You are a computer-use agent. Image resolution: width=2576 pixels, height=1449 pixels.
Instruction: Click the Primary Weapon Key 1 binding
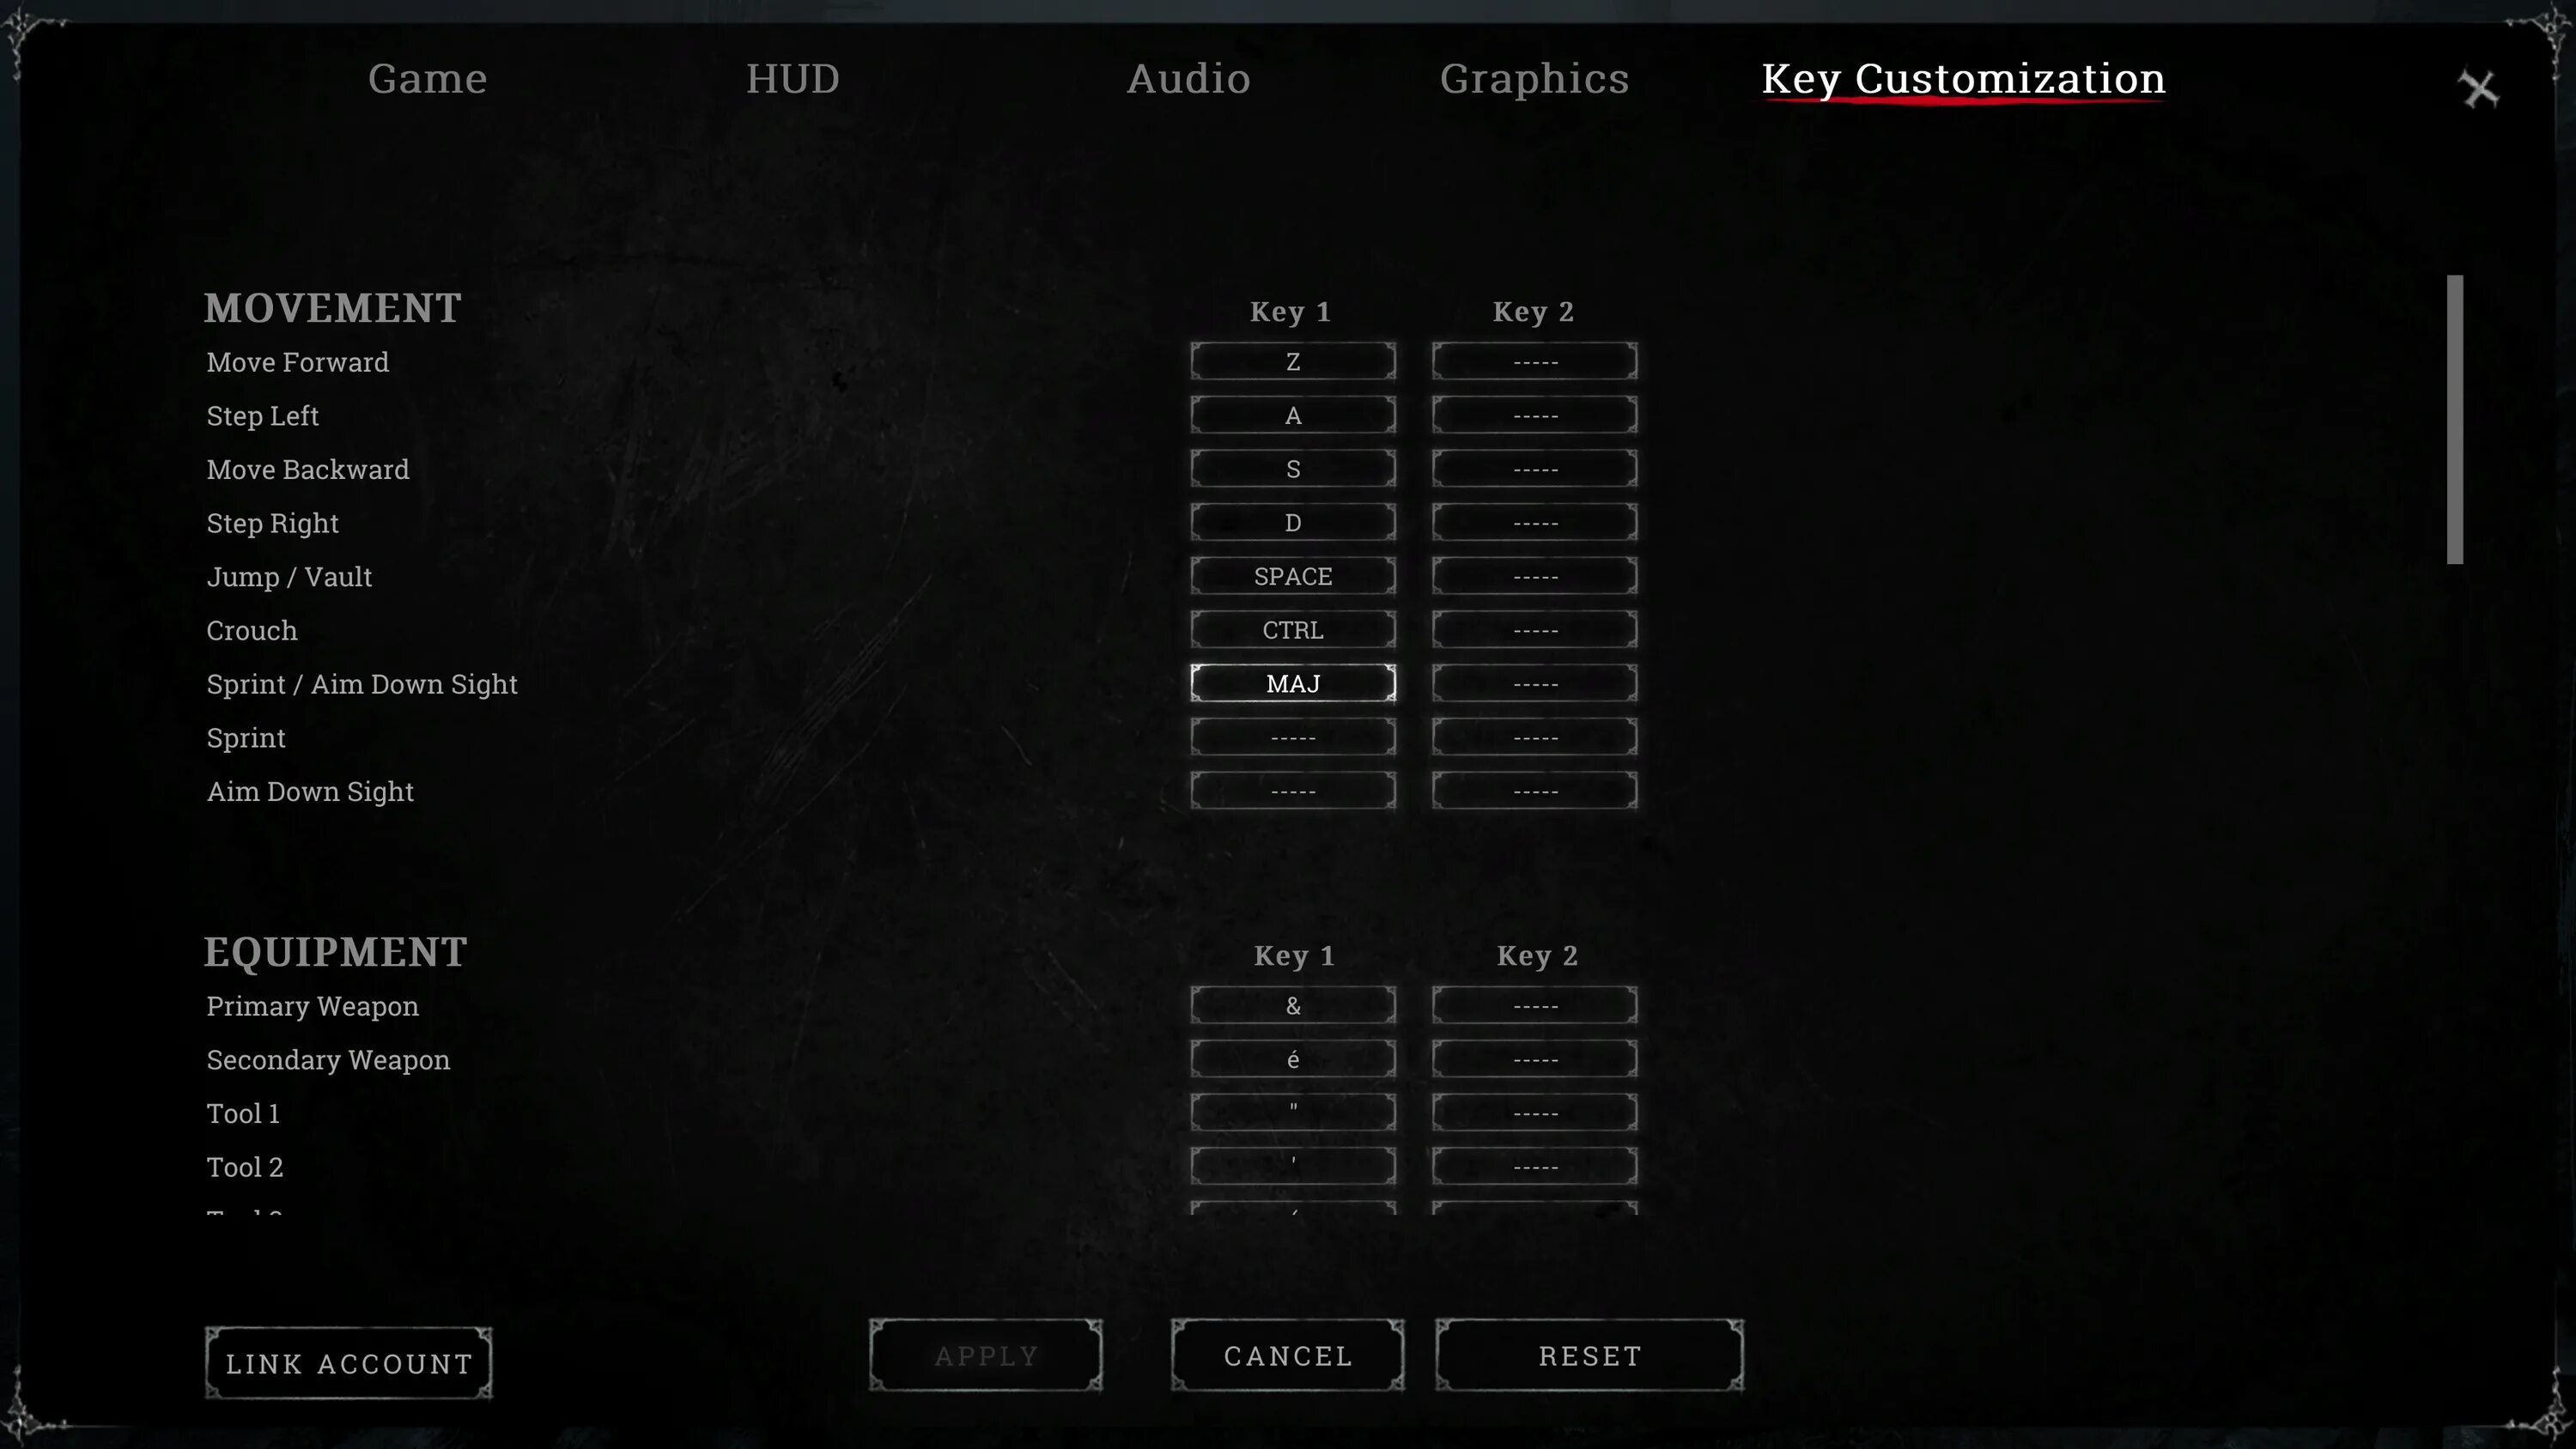tap(1293, 1005)
